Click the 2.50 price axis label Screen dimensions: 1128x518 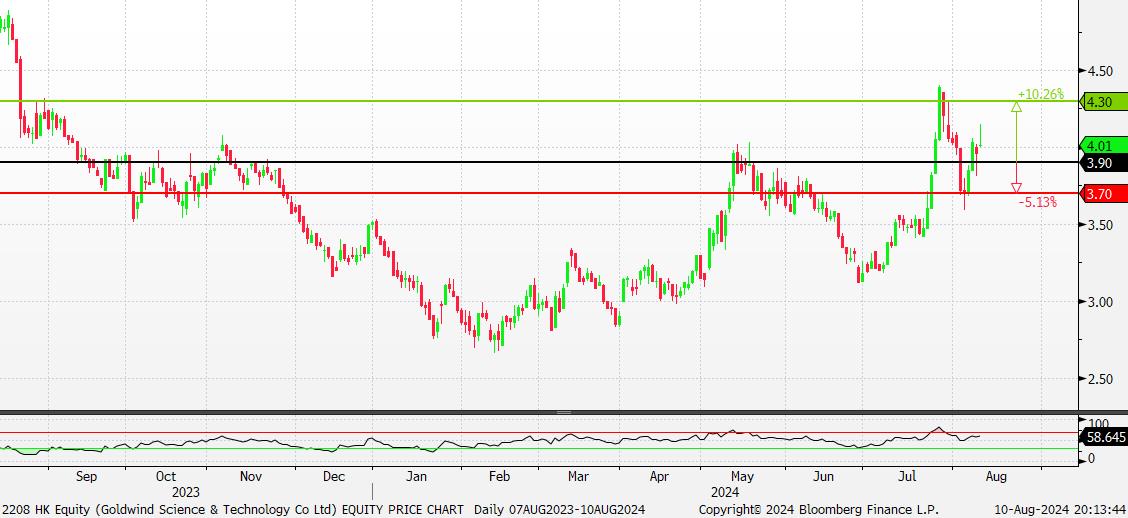[x=1101, y=379]
